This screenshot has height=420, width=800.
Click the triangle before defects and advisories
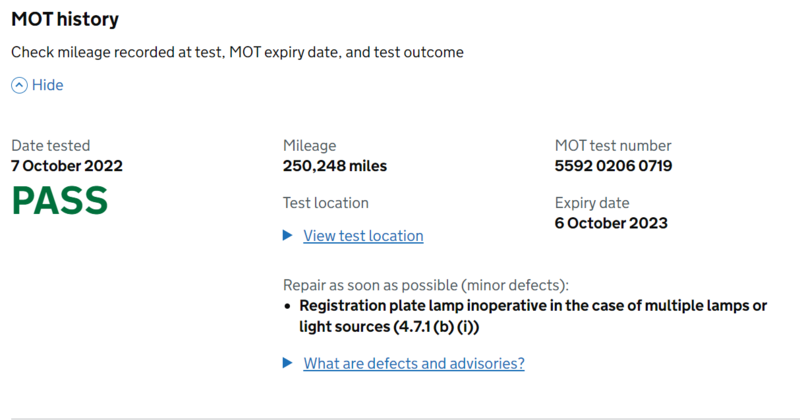288,363
